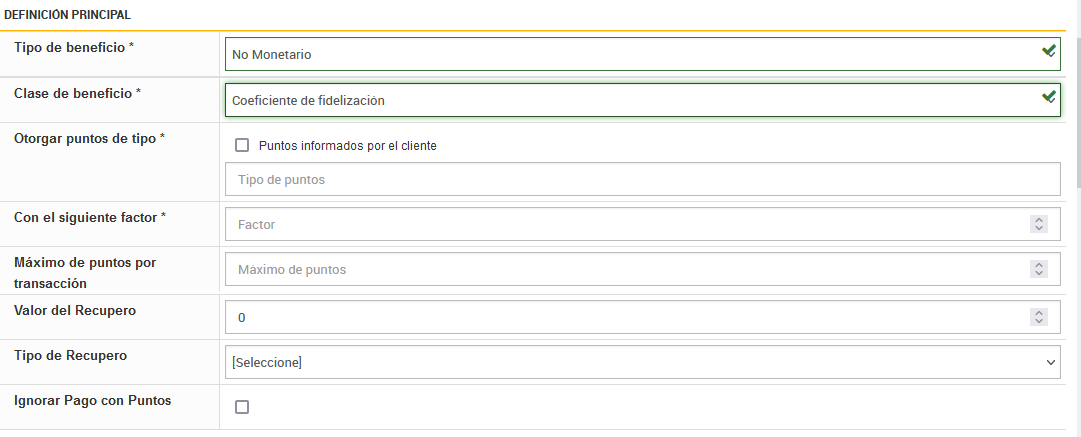Increase Valor del Recupero using up arrow
The width and height of the screenshot is (1081, 437).
[1039, 312]
